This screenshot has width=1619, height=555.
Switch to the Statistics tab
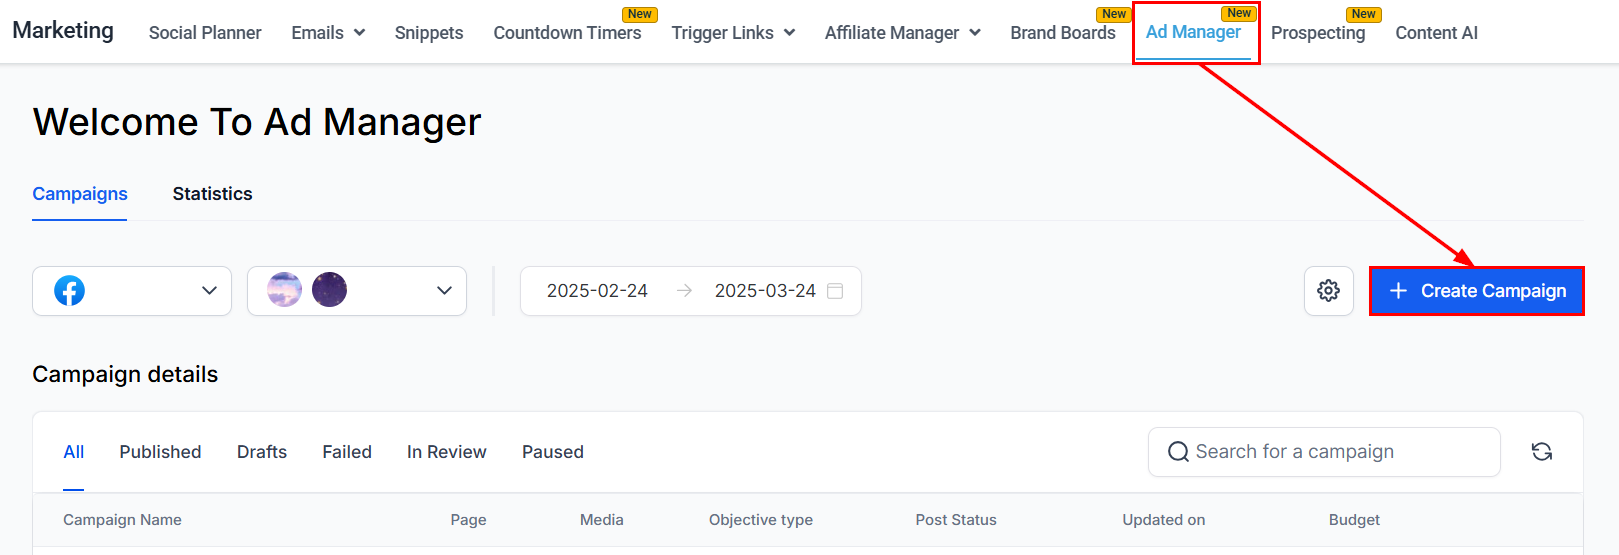pos(212,194)
